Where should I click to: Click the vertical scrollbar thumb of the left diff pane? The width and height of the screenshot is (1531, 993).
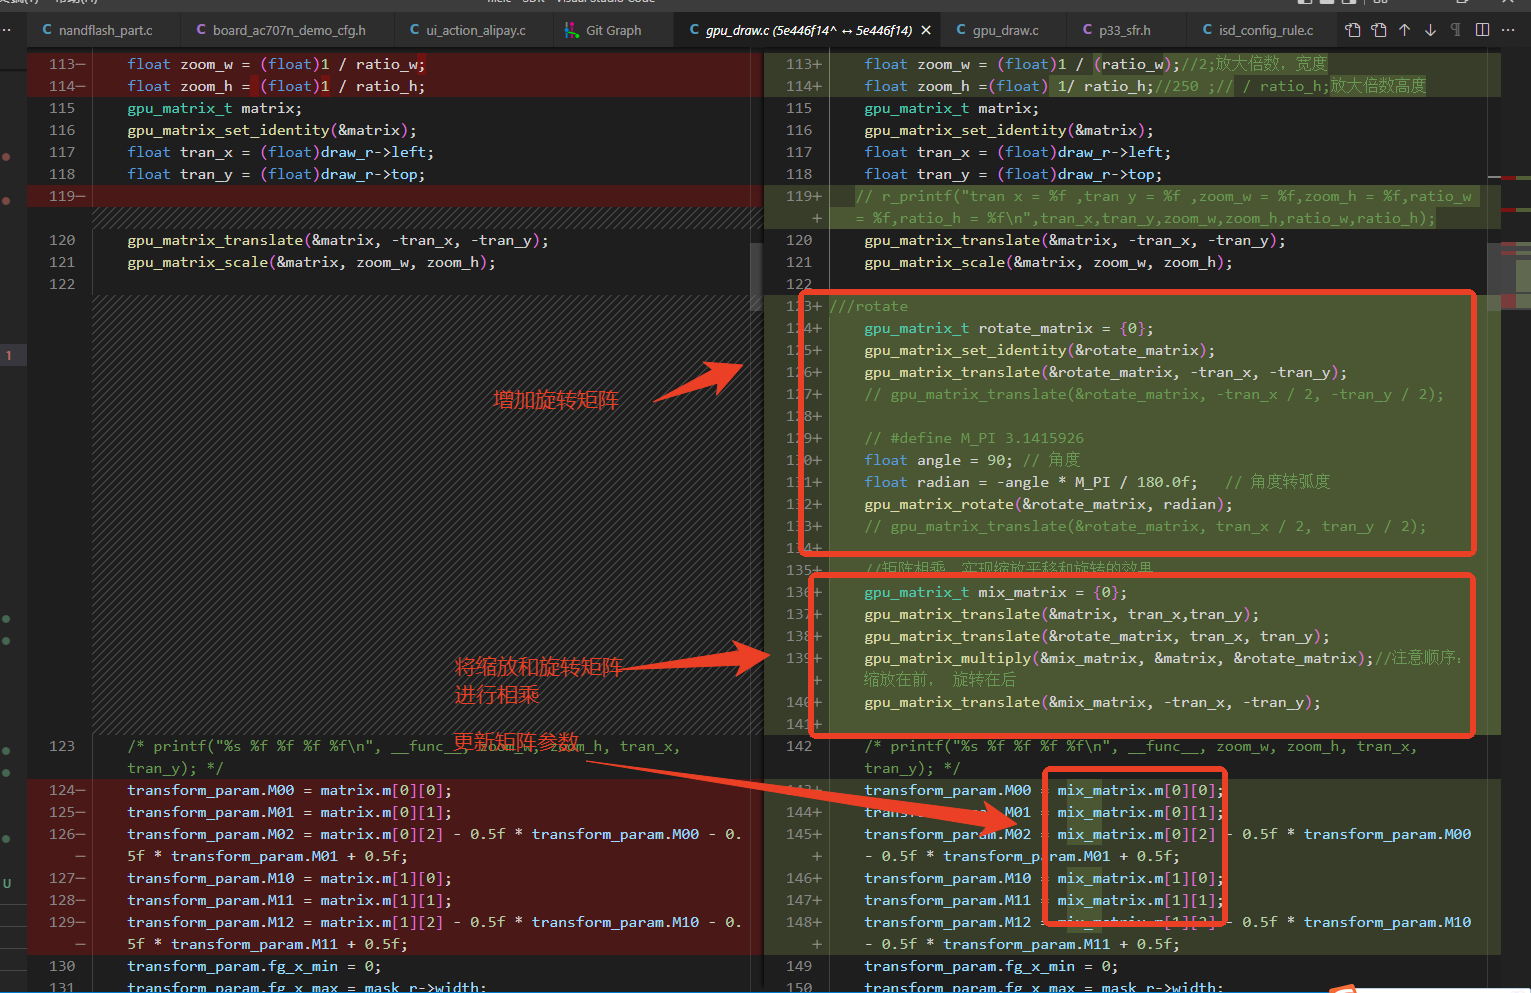coord(756,277)
